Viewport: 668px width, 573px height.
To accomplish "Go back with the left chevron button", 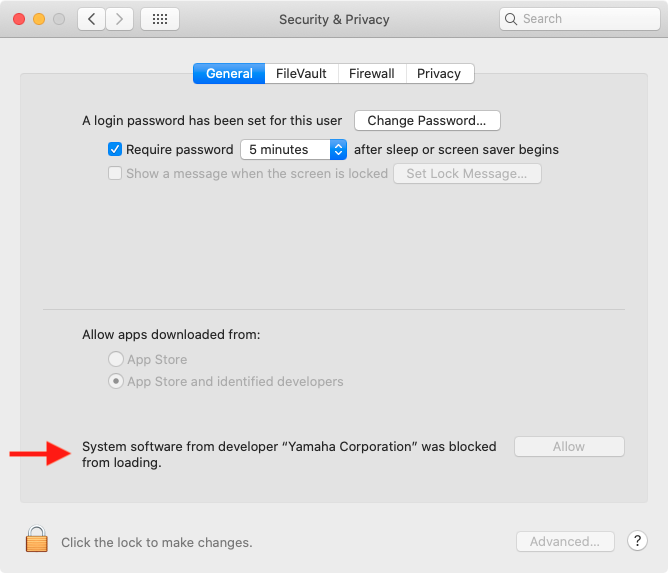I will tap(91, 19).
